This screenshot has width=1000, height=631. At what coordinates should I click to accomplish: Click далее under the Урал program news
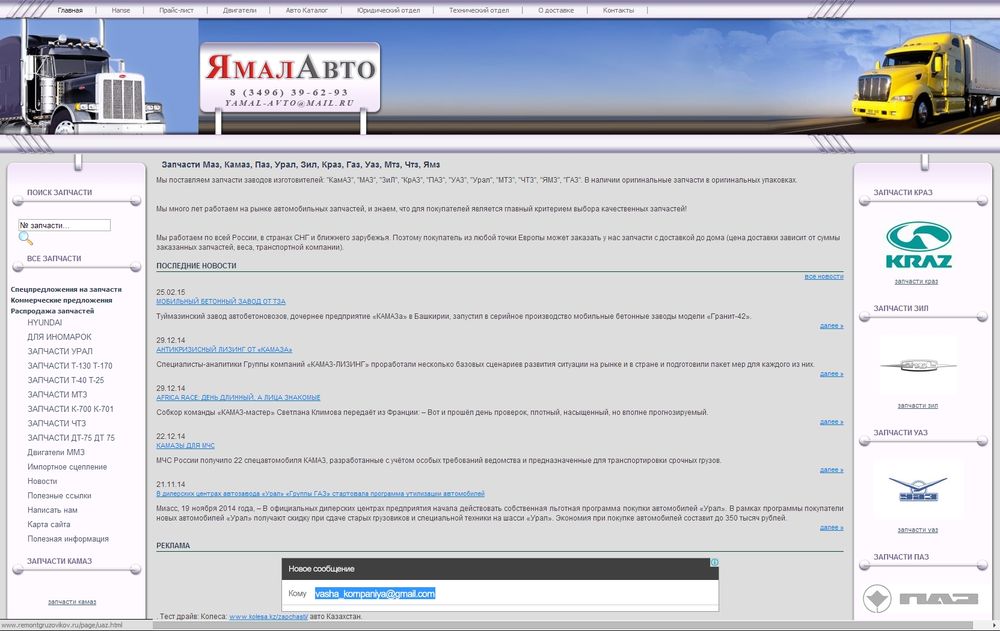click(x=832, y=528)
